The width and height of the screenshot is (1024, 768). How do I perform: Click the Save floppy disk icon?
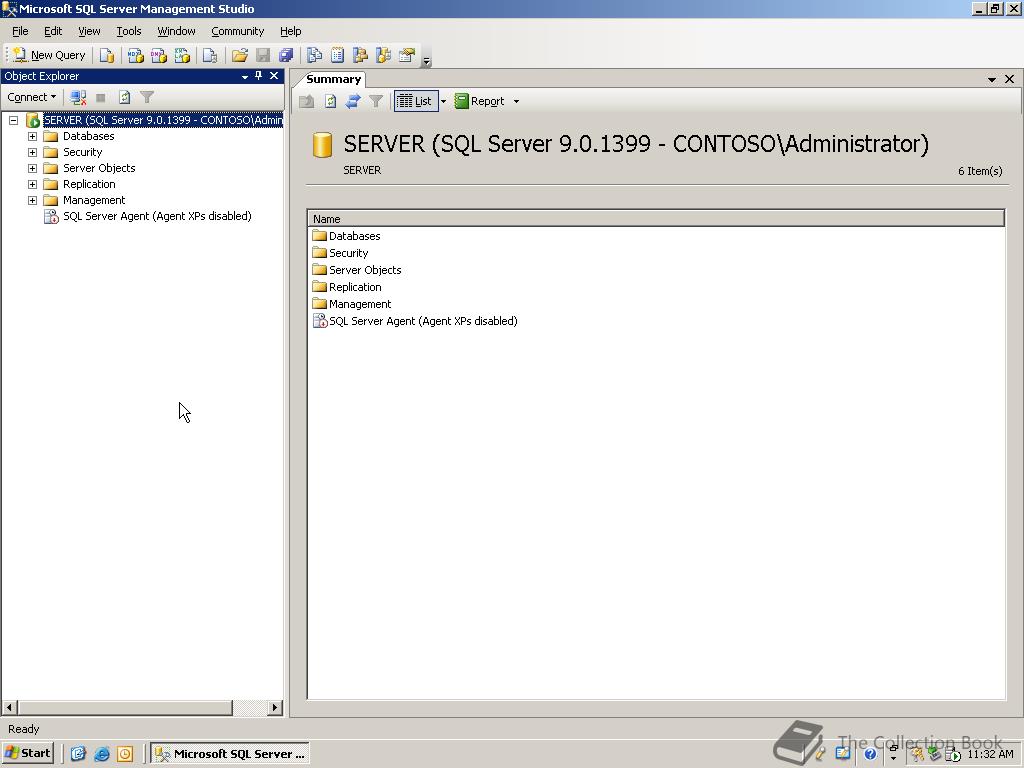pos(263,56)
